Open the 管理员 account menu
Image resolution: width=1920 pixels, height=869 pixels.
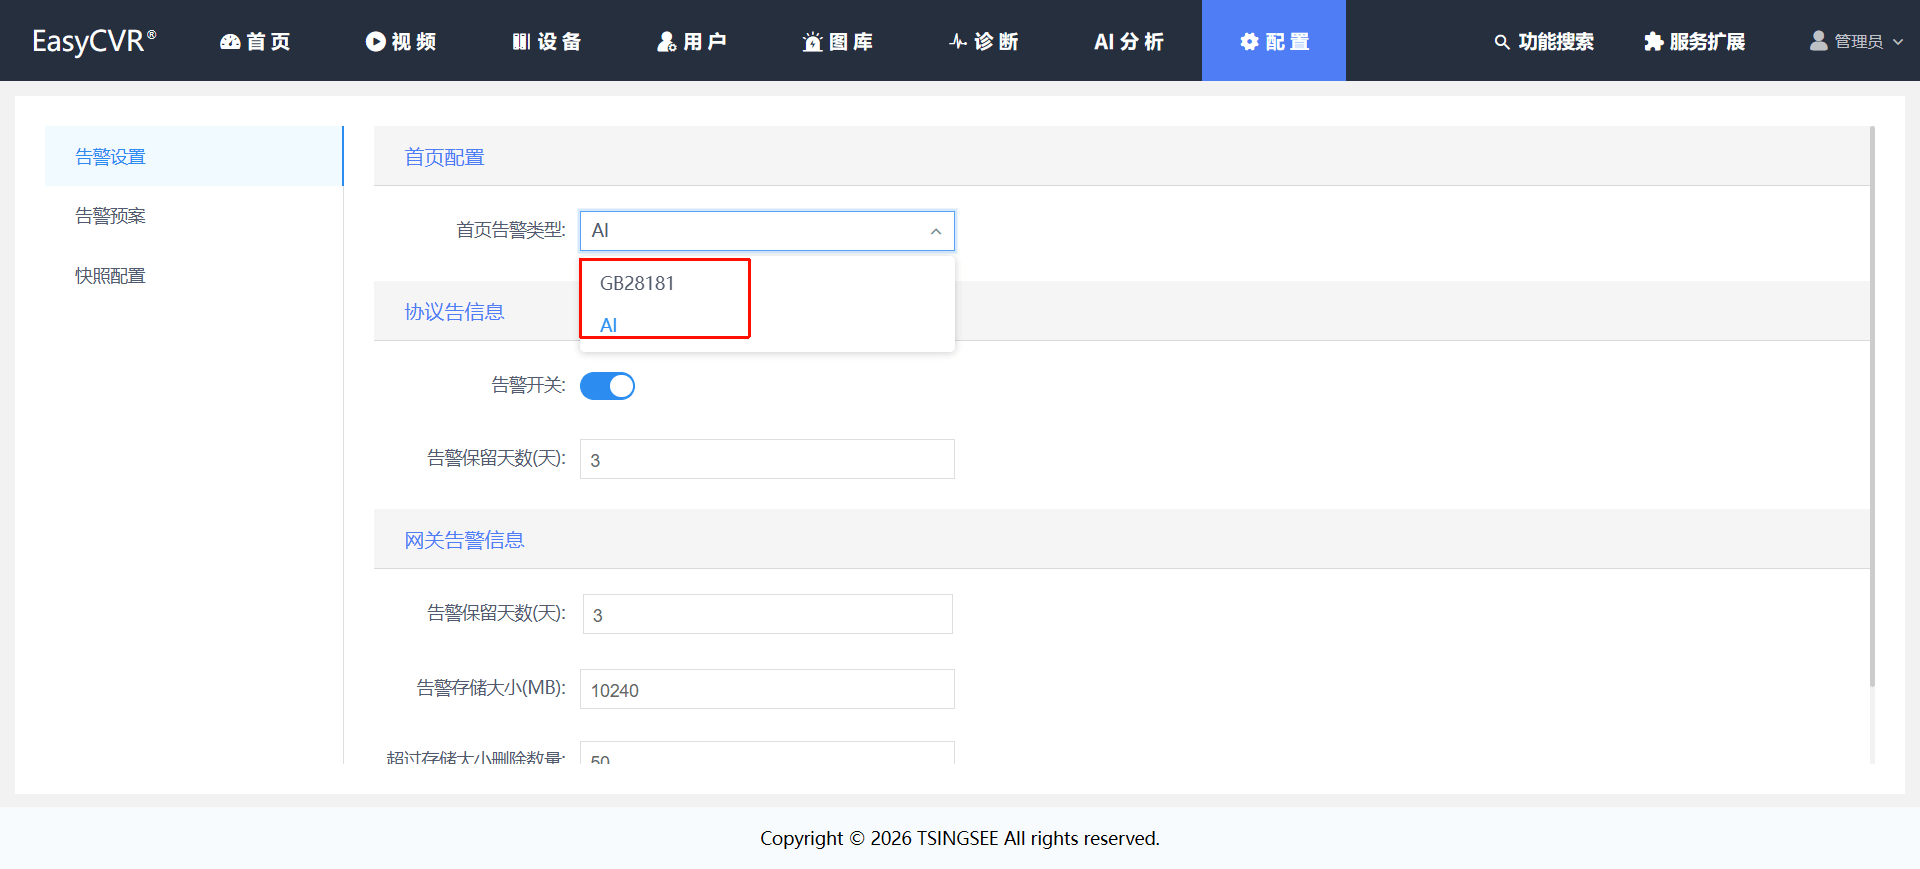coord(1857,41)
